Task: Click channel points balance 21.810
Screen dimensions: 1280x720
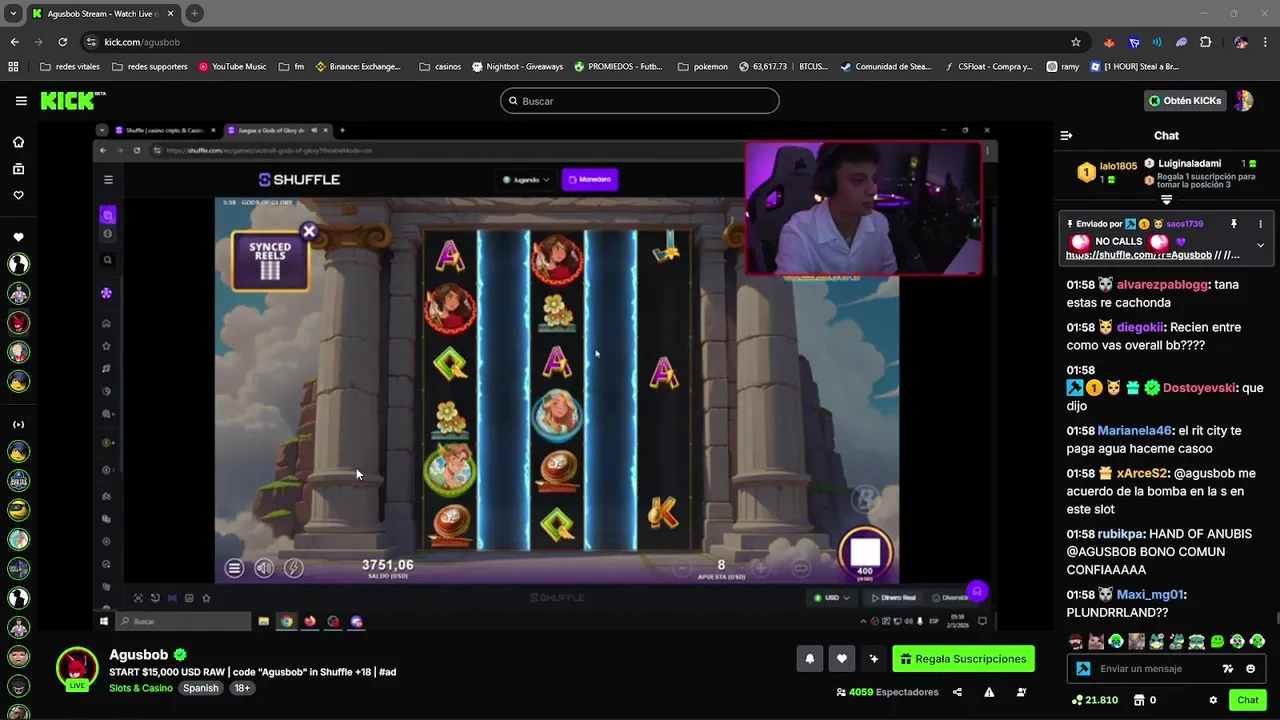Action: click(1094, 700)
